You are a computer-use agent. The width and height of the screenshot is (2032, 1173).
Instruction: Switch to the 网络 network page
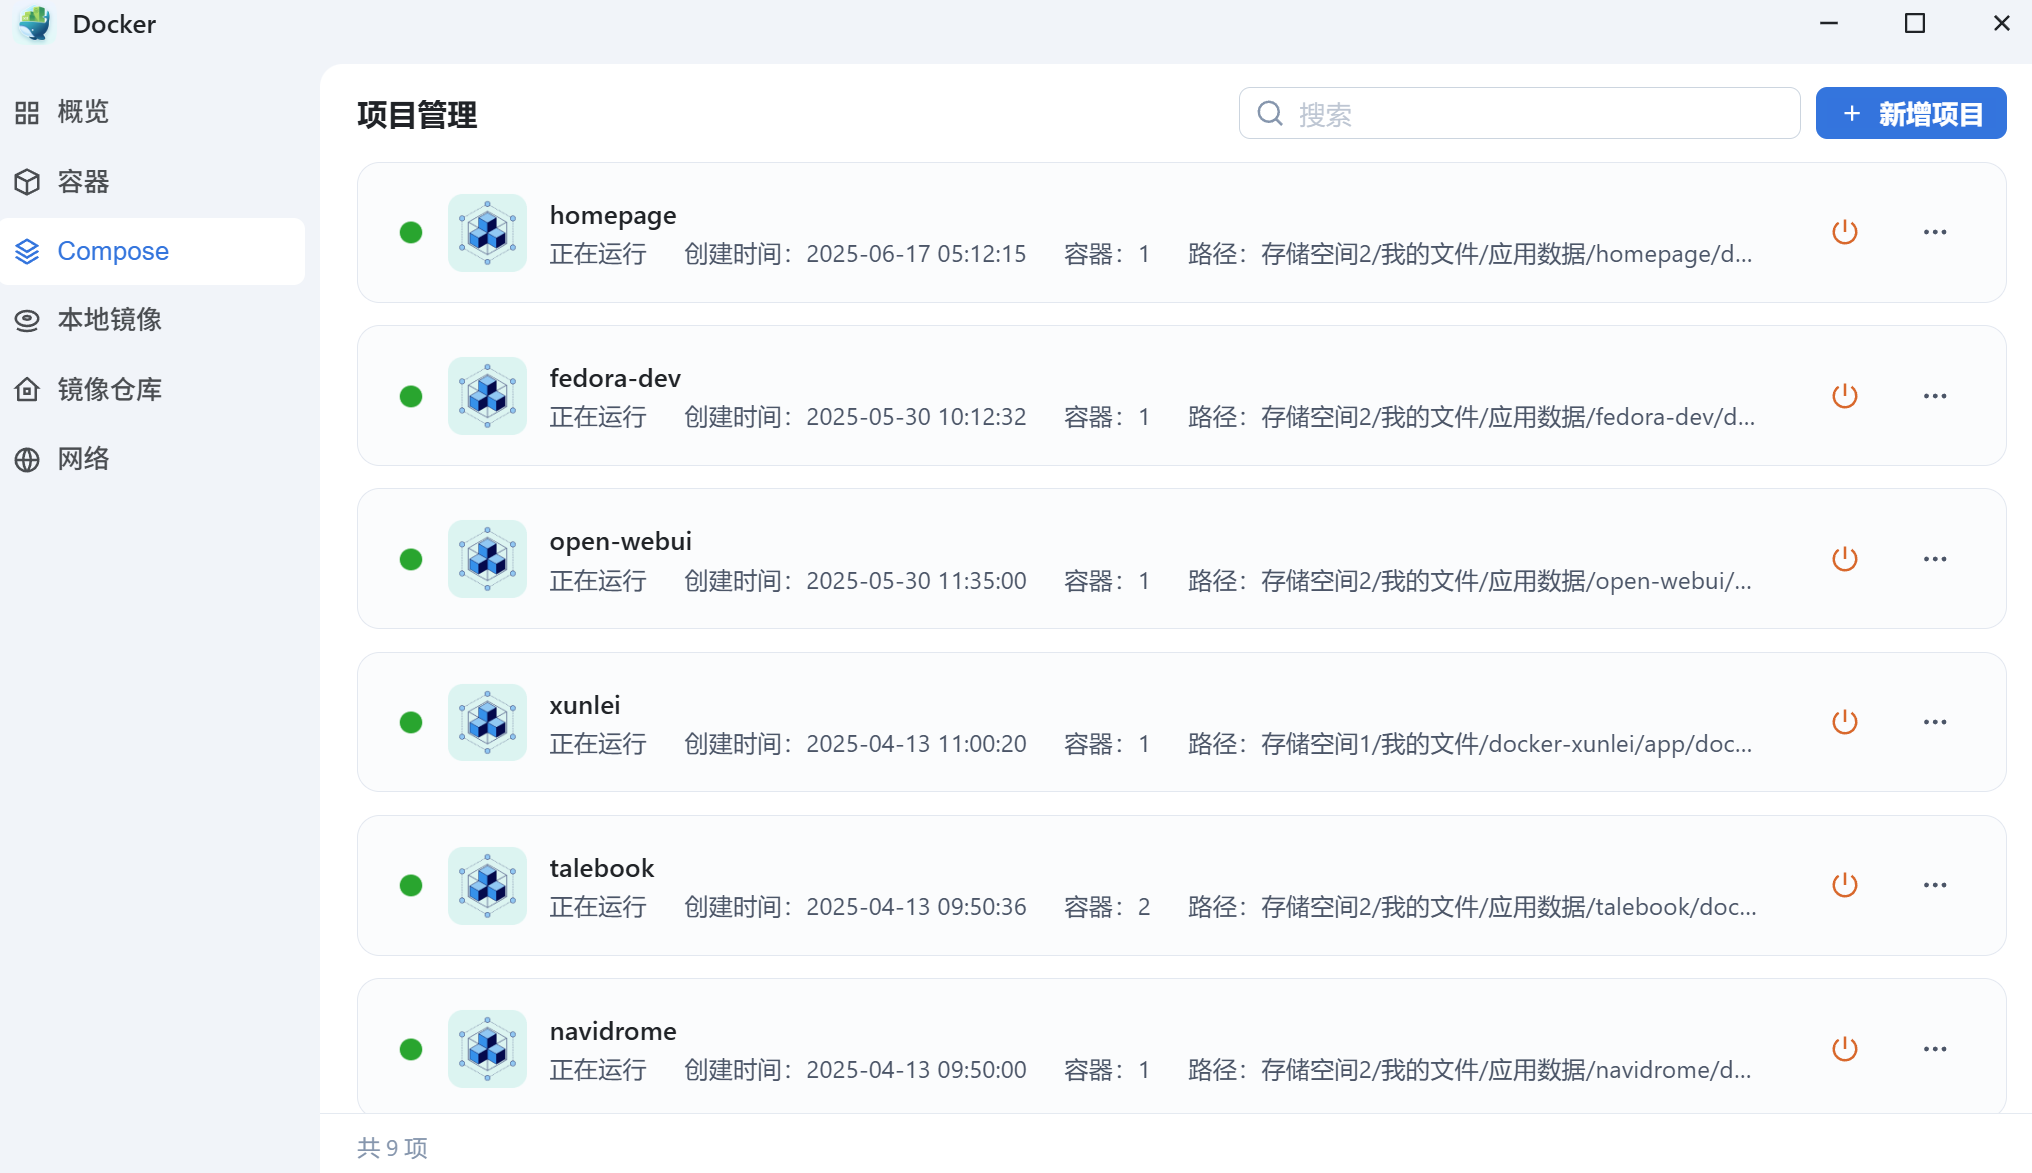(x=152, y=459)
